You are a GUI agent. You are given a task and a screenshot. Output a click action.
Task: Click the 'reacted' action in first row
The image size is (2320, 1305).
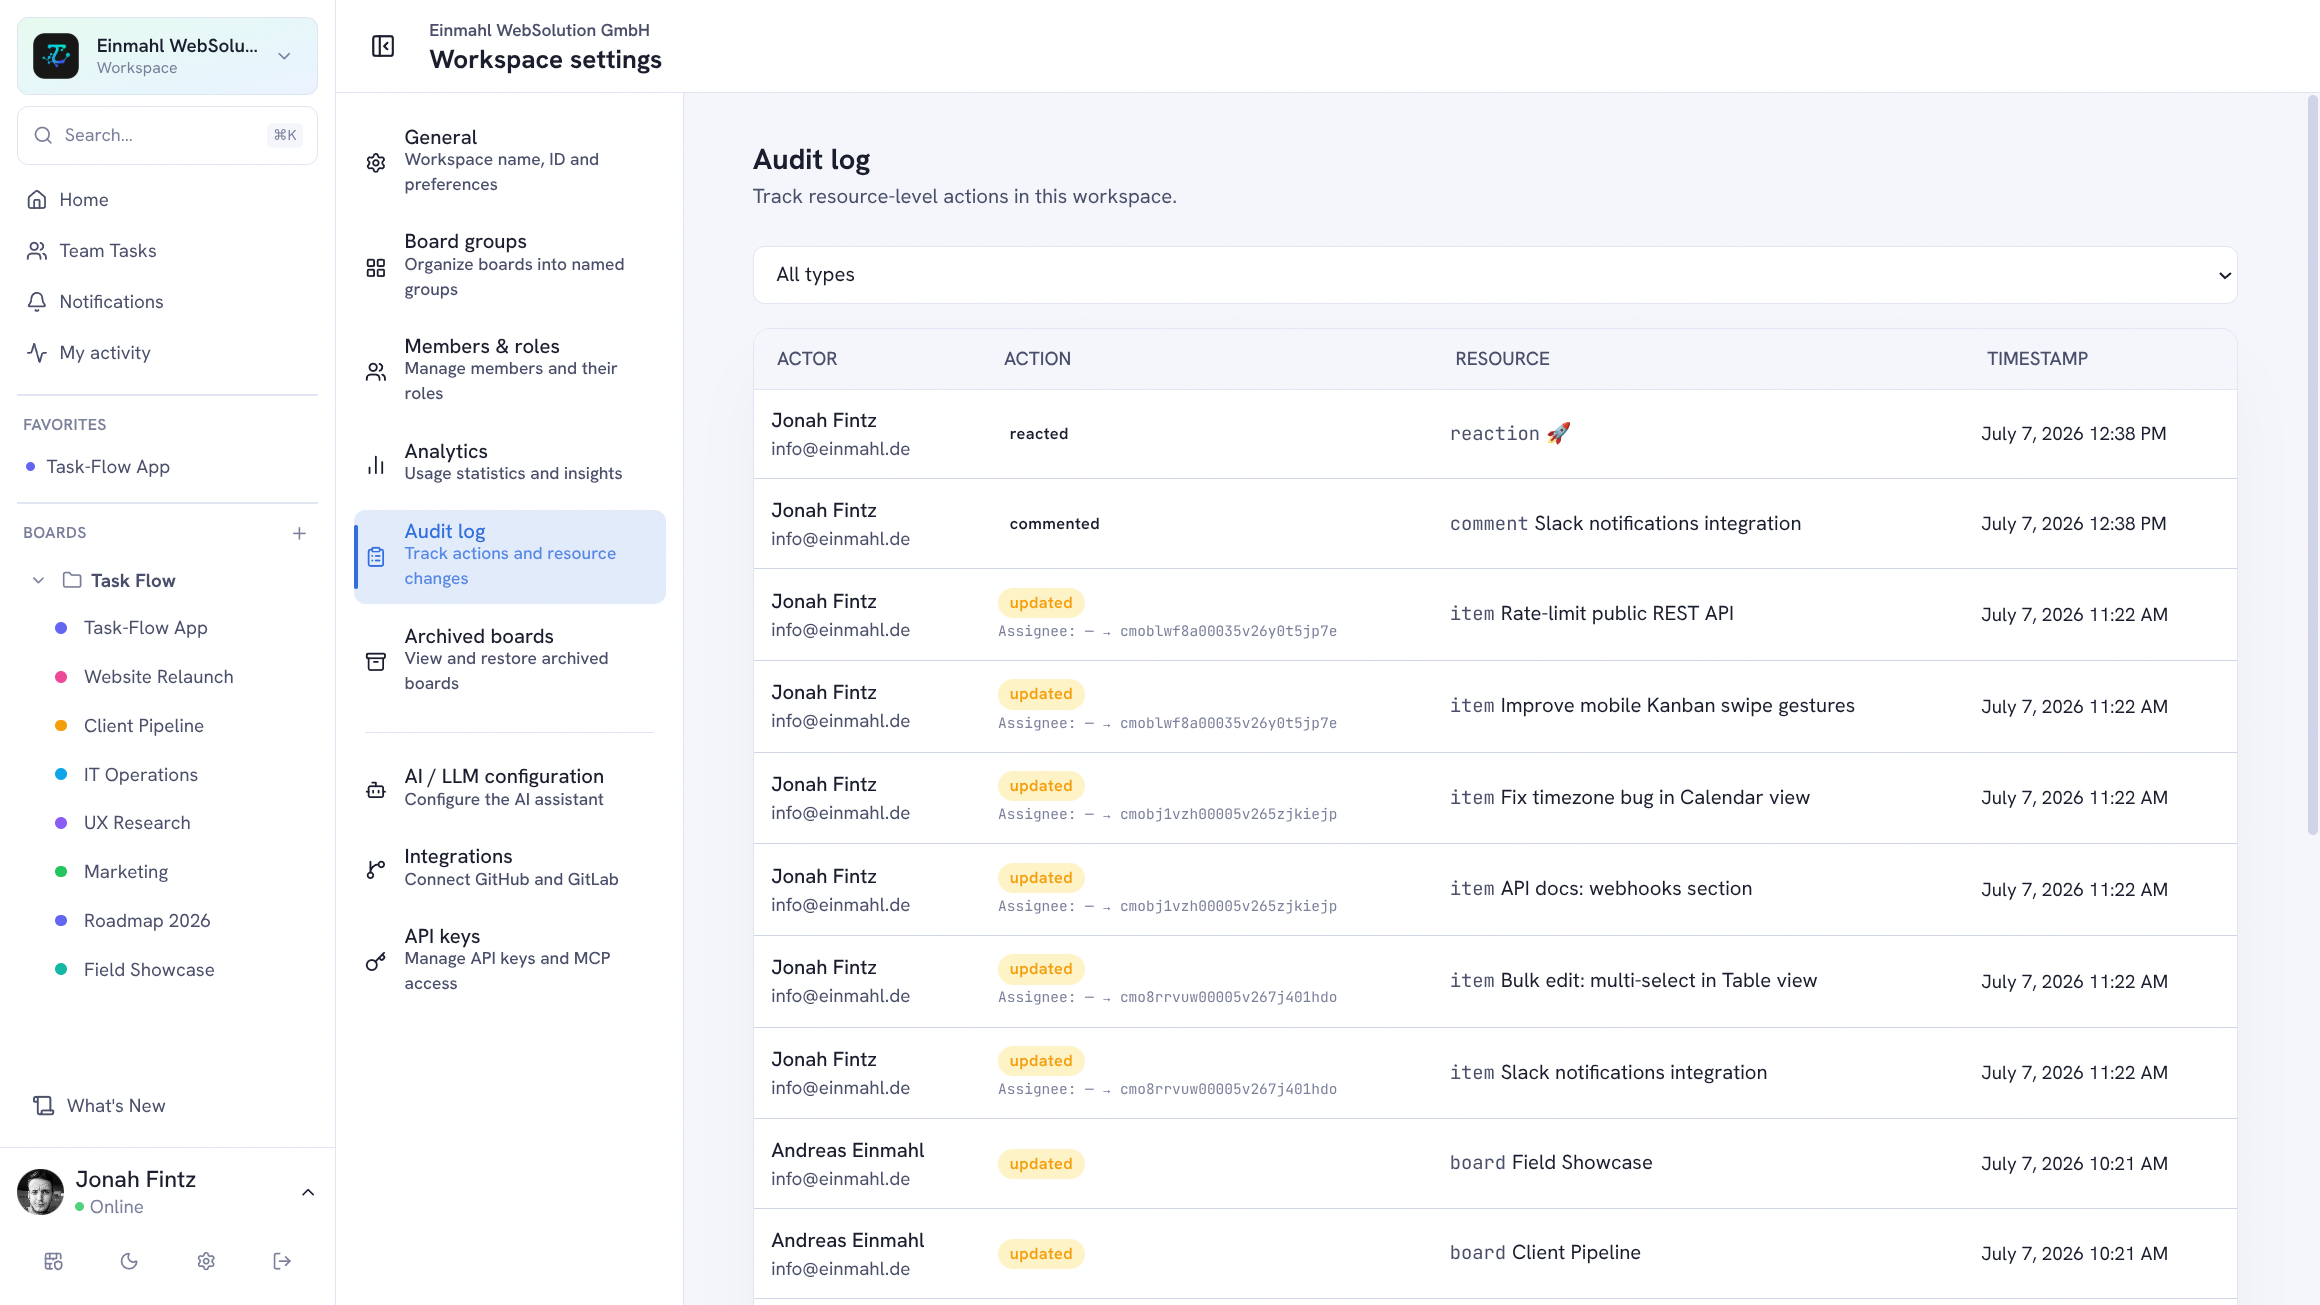click(1039, 434)
